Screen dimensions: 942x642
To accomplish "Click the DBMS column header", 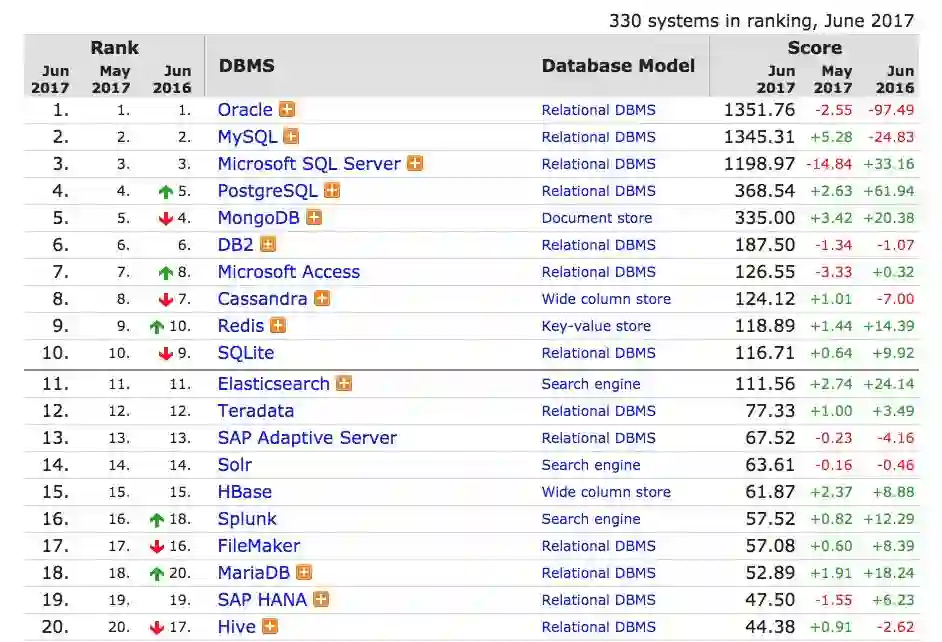I will [x=246, y=66].
